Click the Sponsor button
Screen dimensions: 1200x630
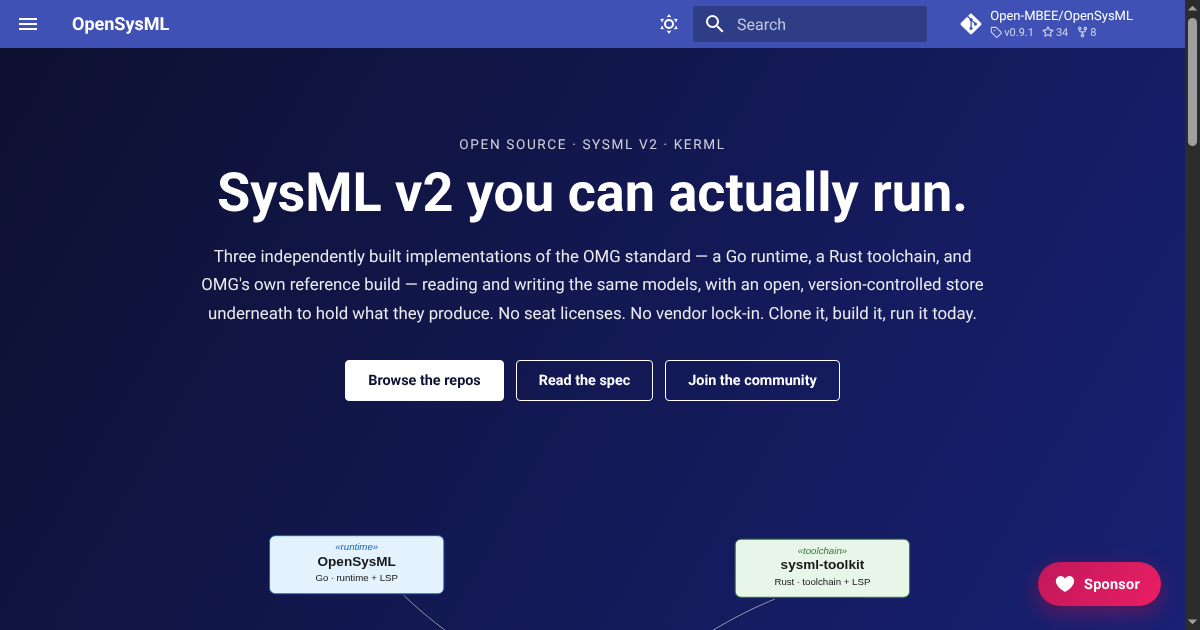(1099, 584)
